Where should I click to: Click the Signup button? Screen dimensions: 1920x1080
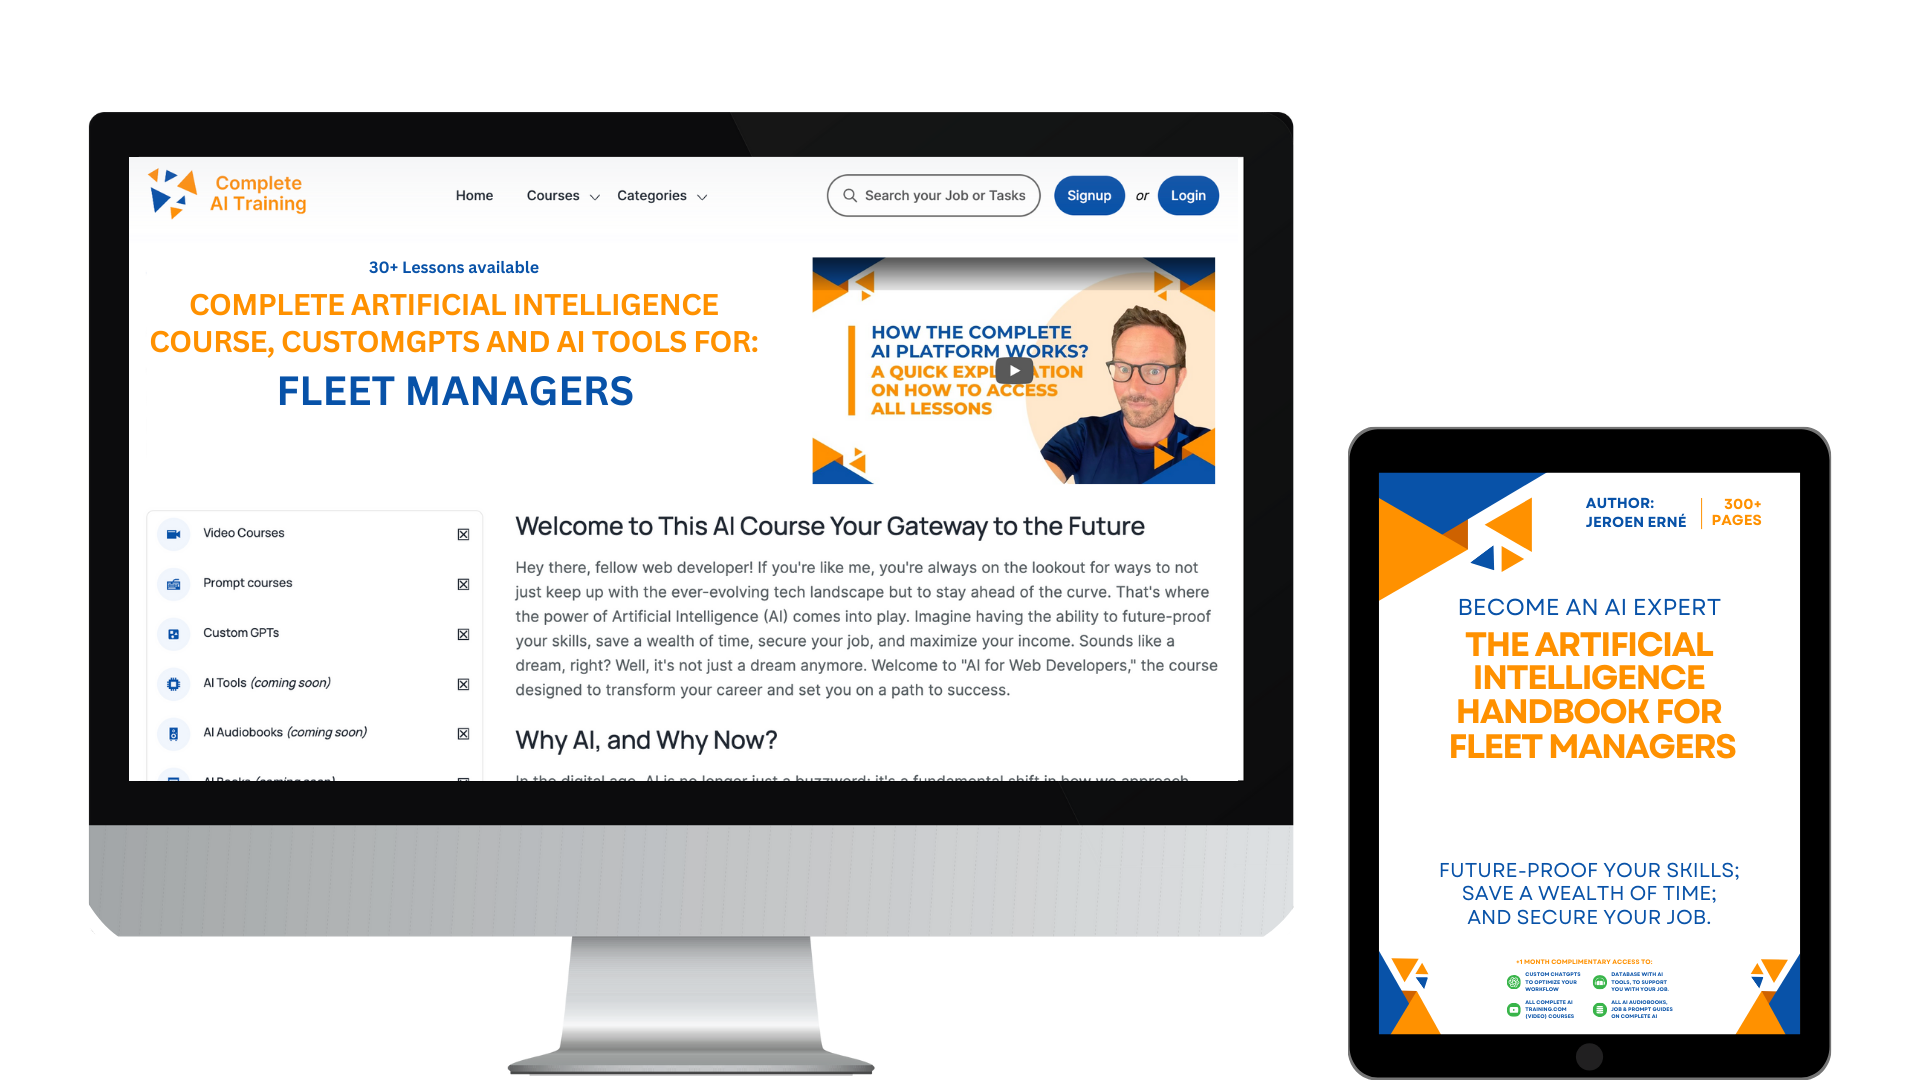1089,195
